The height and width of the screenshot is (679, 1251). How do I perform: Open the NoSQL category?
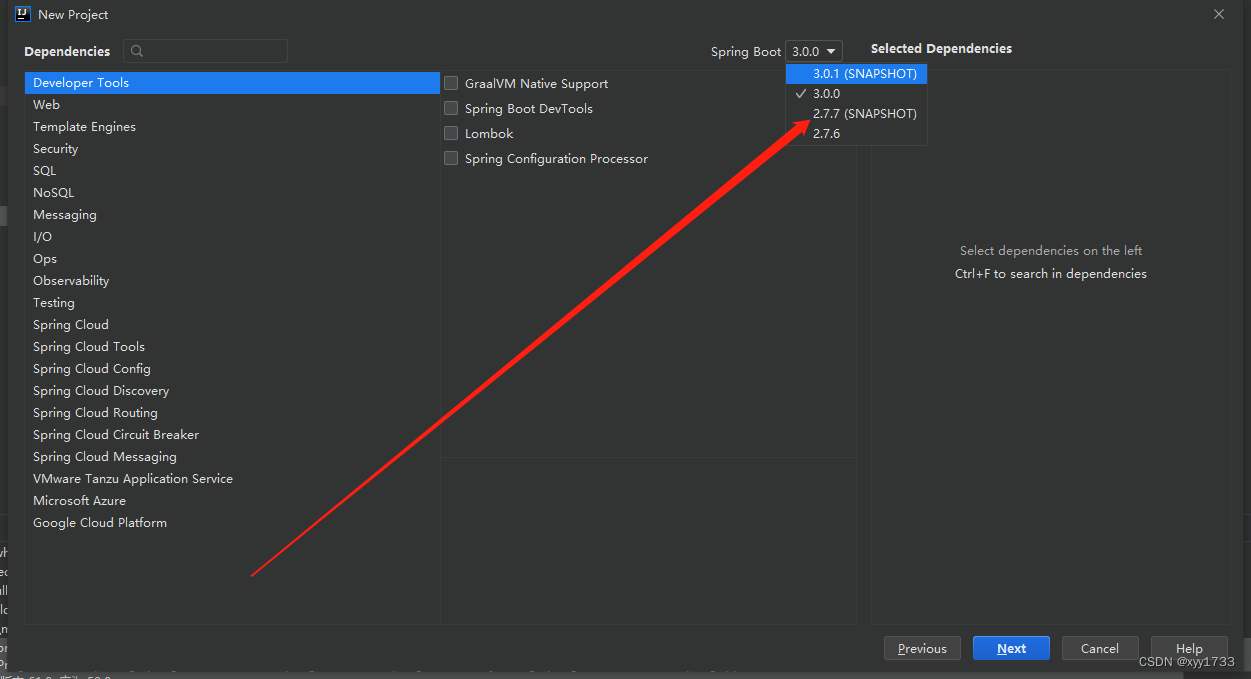point(232,193)
